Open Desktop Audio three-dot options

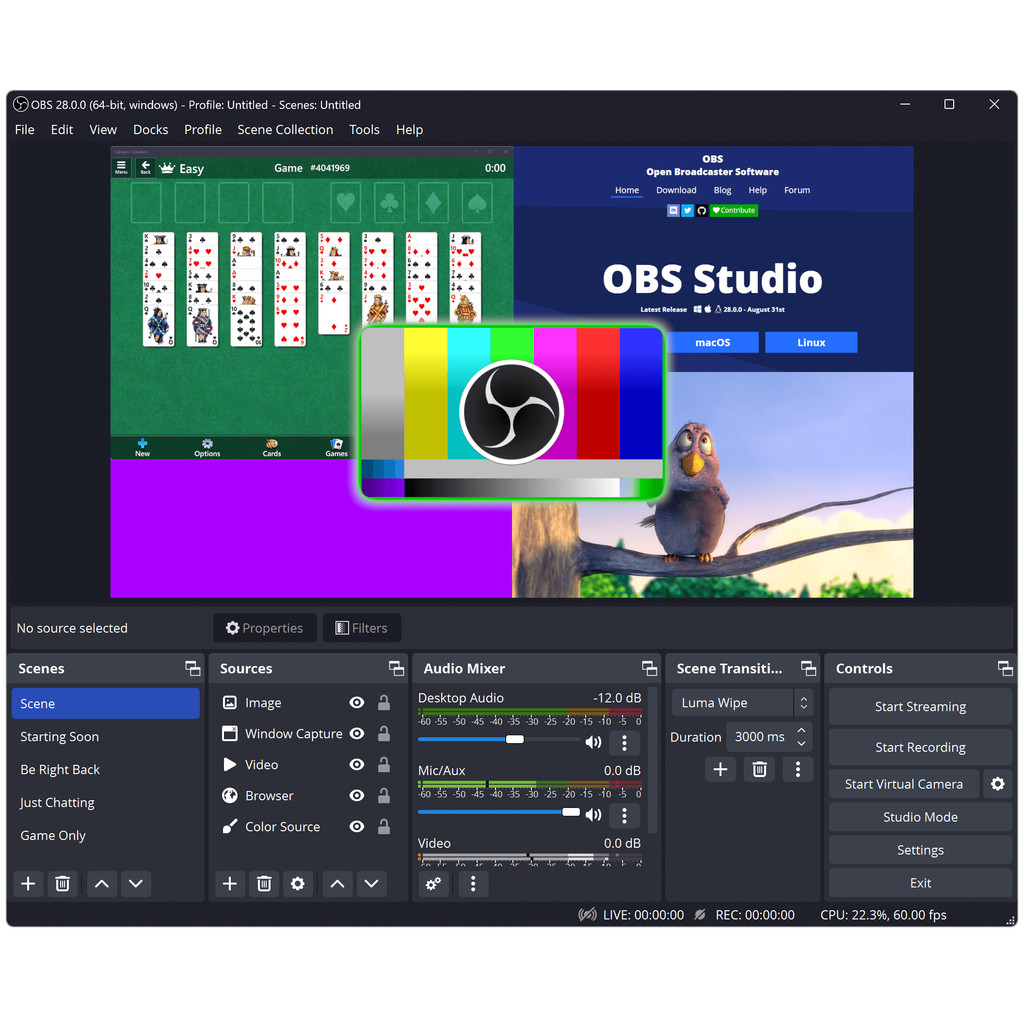(x=624, y=743)
